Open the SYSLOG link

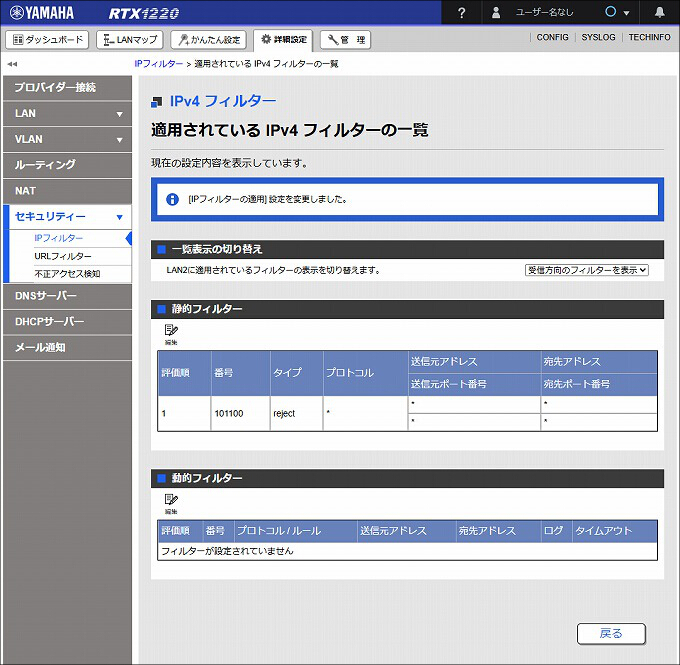(x=598, y=37)
